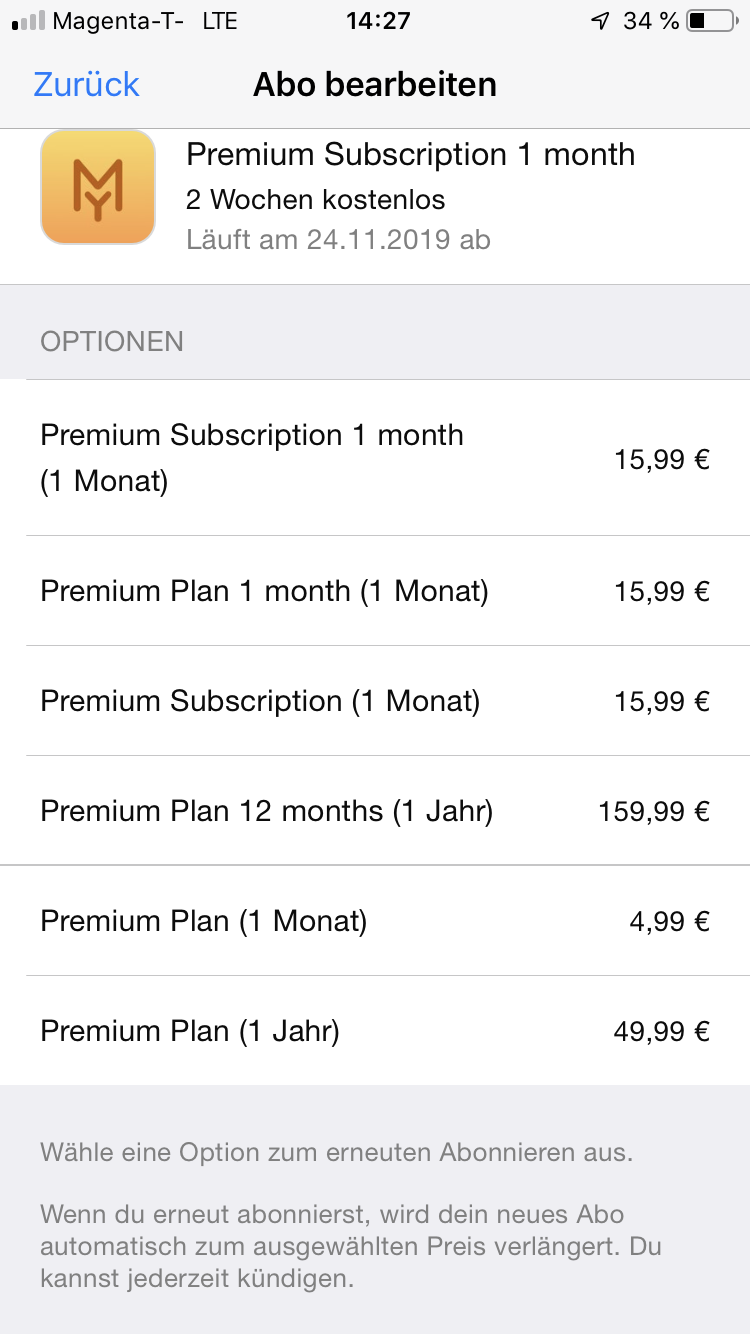Tap the OPTIONEN section header

(x=112, y=342)
